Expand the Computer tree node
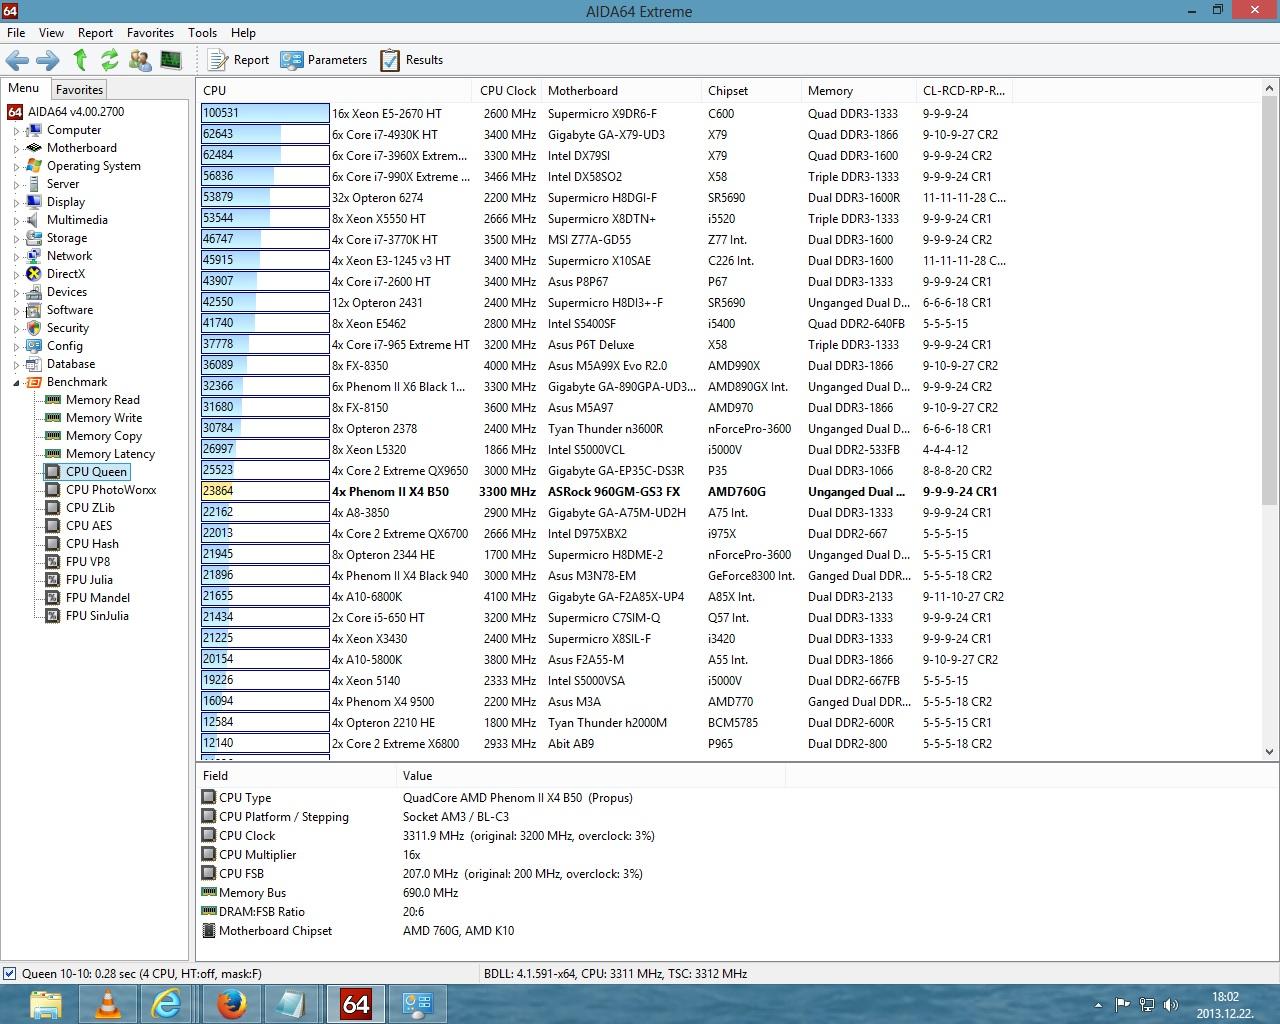Viewport: 1280px width, 1024px height. pos(16,130)
